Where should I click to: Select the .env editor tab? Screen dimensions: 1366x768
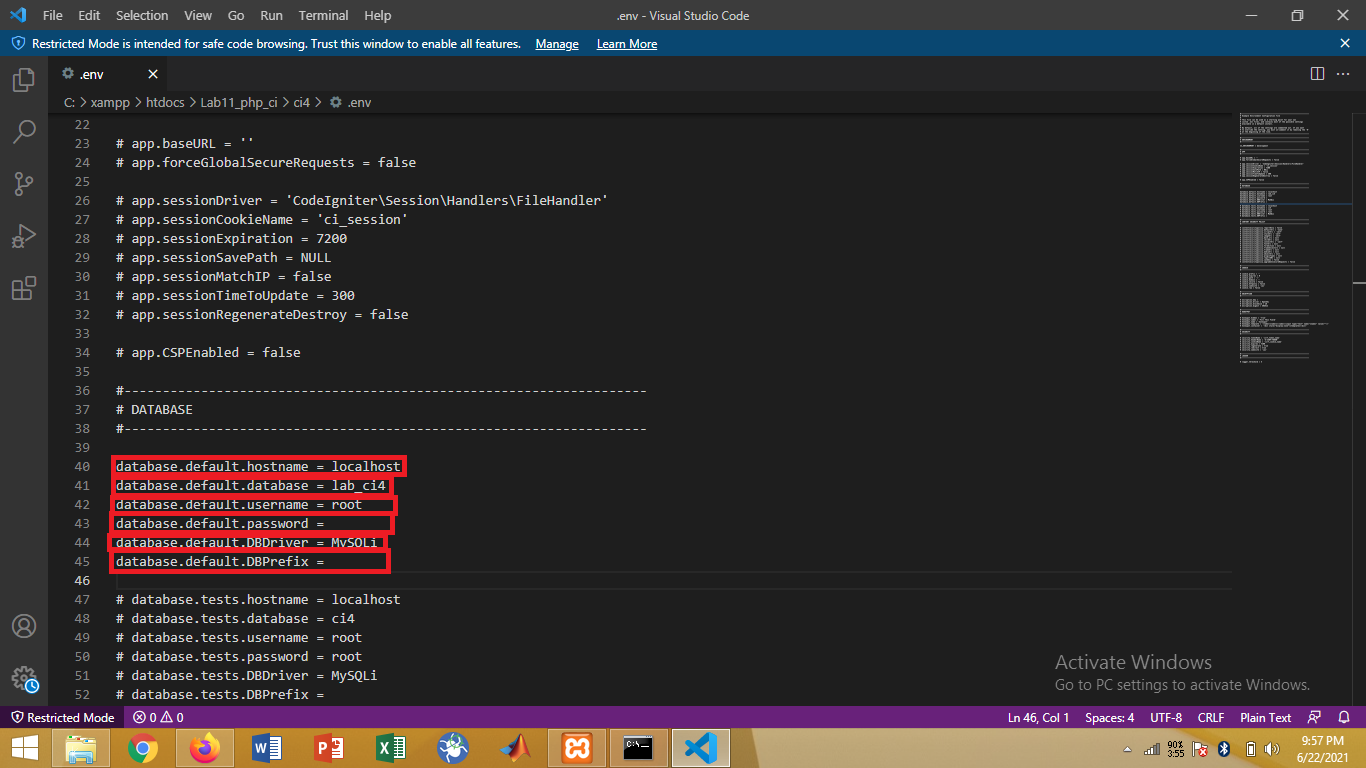pos(90,73)
